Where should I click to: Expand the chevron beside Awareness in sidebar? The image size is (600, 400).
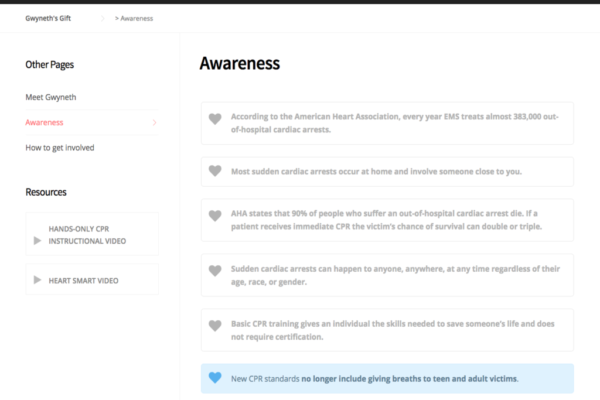[154, 123]
